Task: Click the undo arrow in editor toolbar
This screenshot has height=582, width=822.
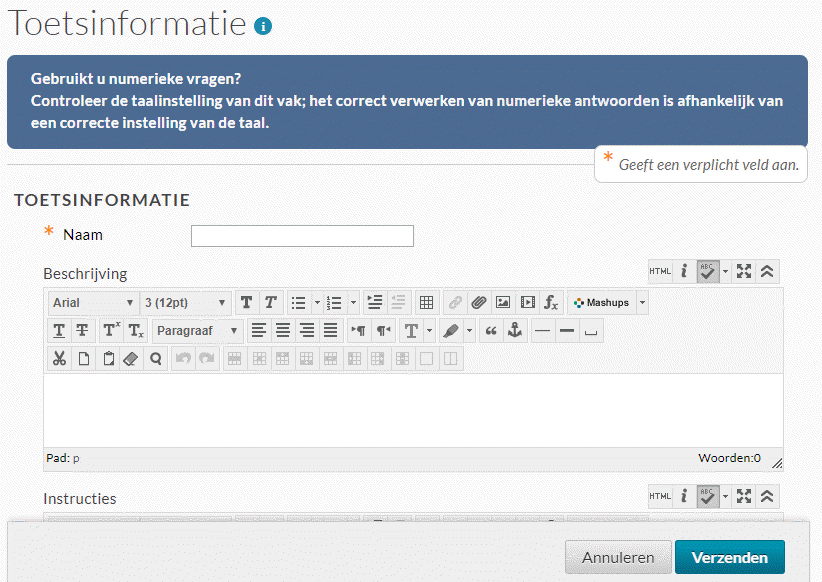Action: click(x=183, y=359)
